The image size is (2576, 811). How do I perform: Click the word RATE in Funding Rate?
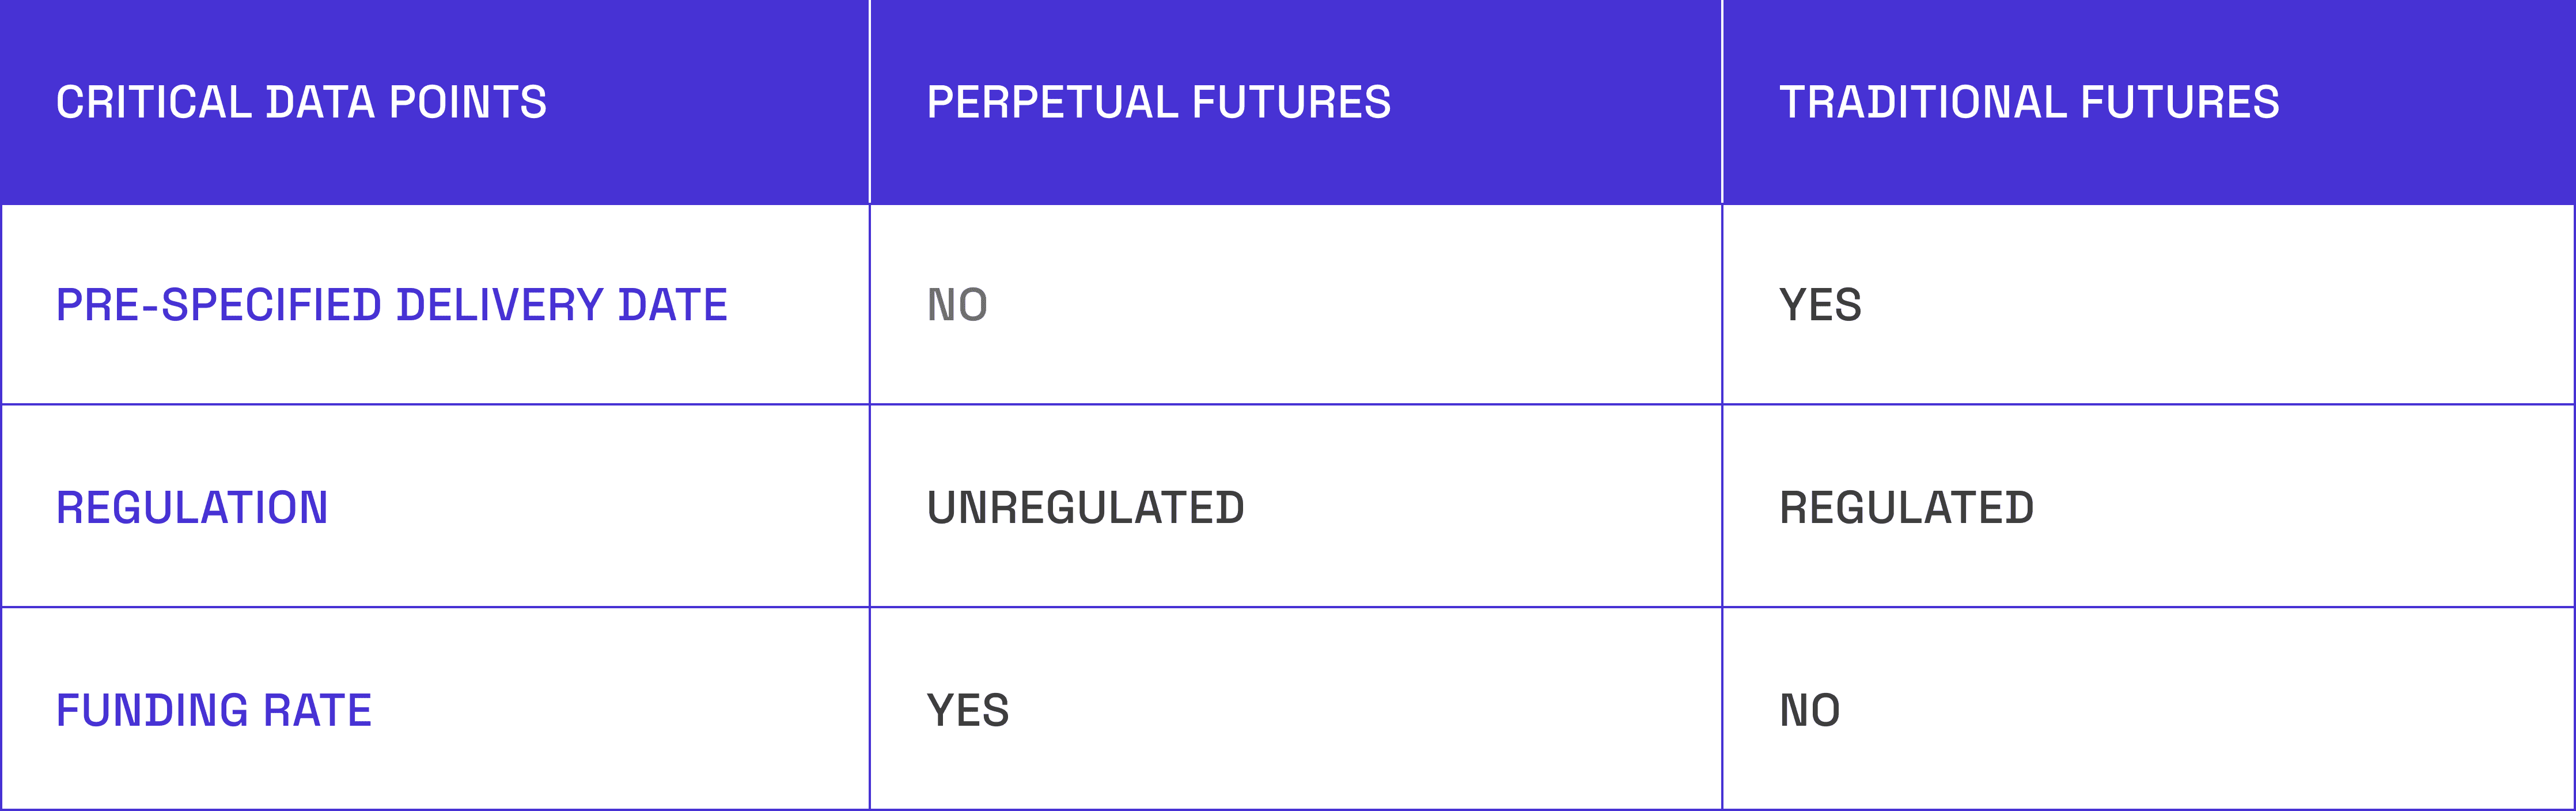(x=317, y=711)
